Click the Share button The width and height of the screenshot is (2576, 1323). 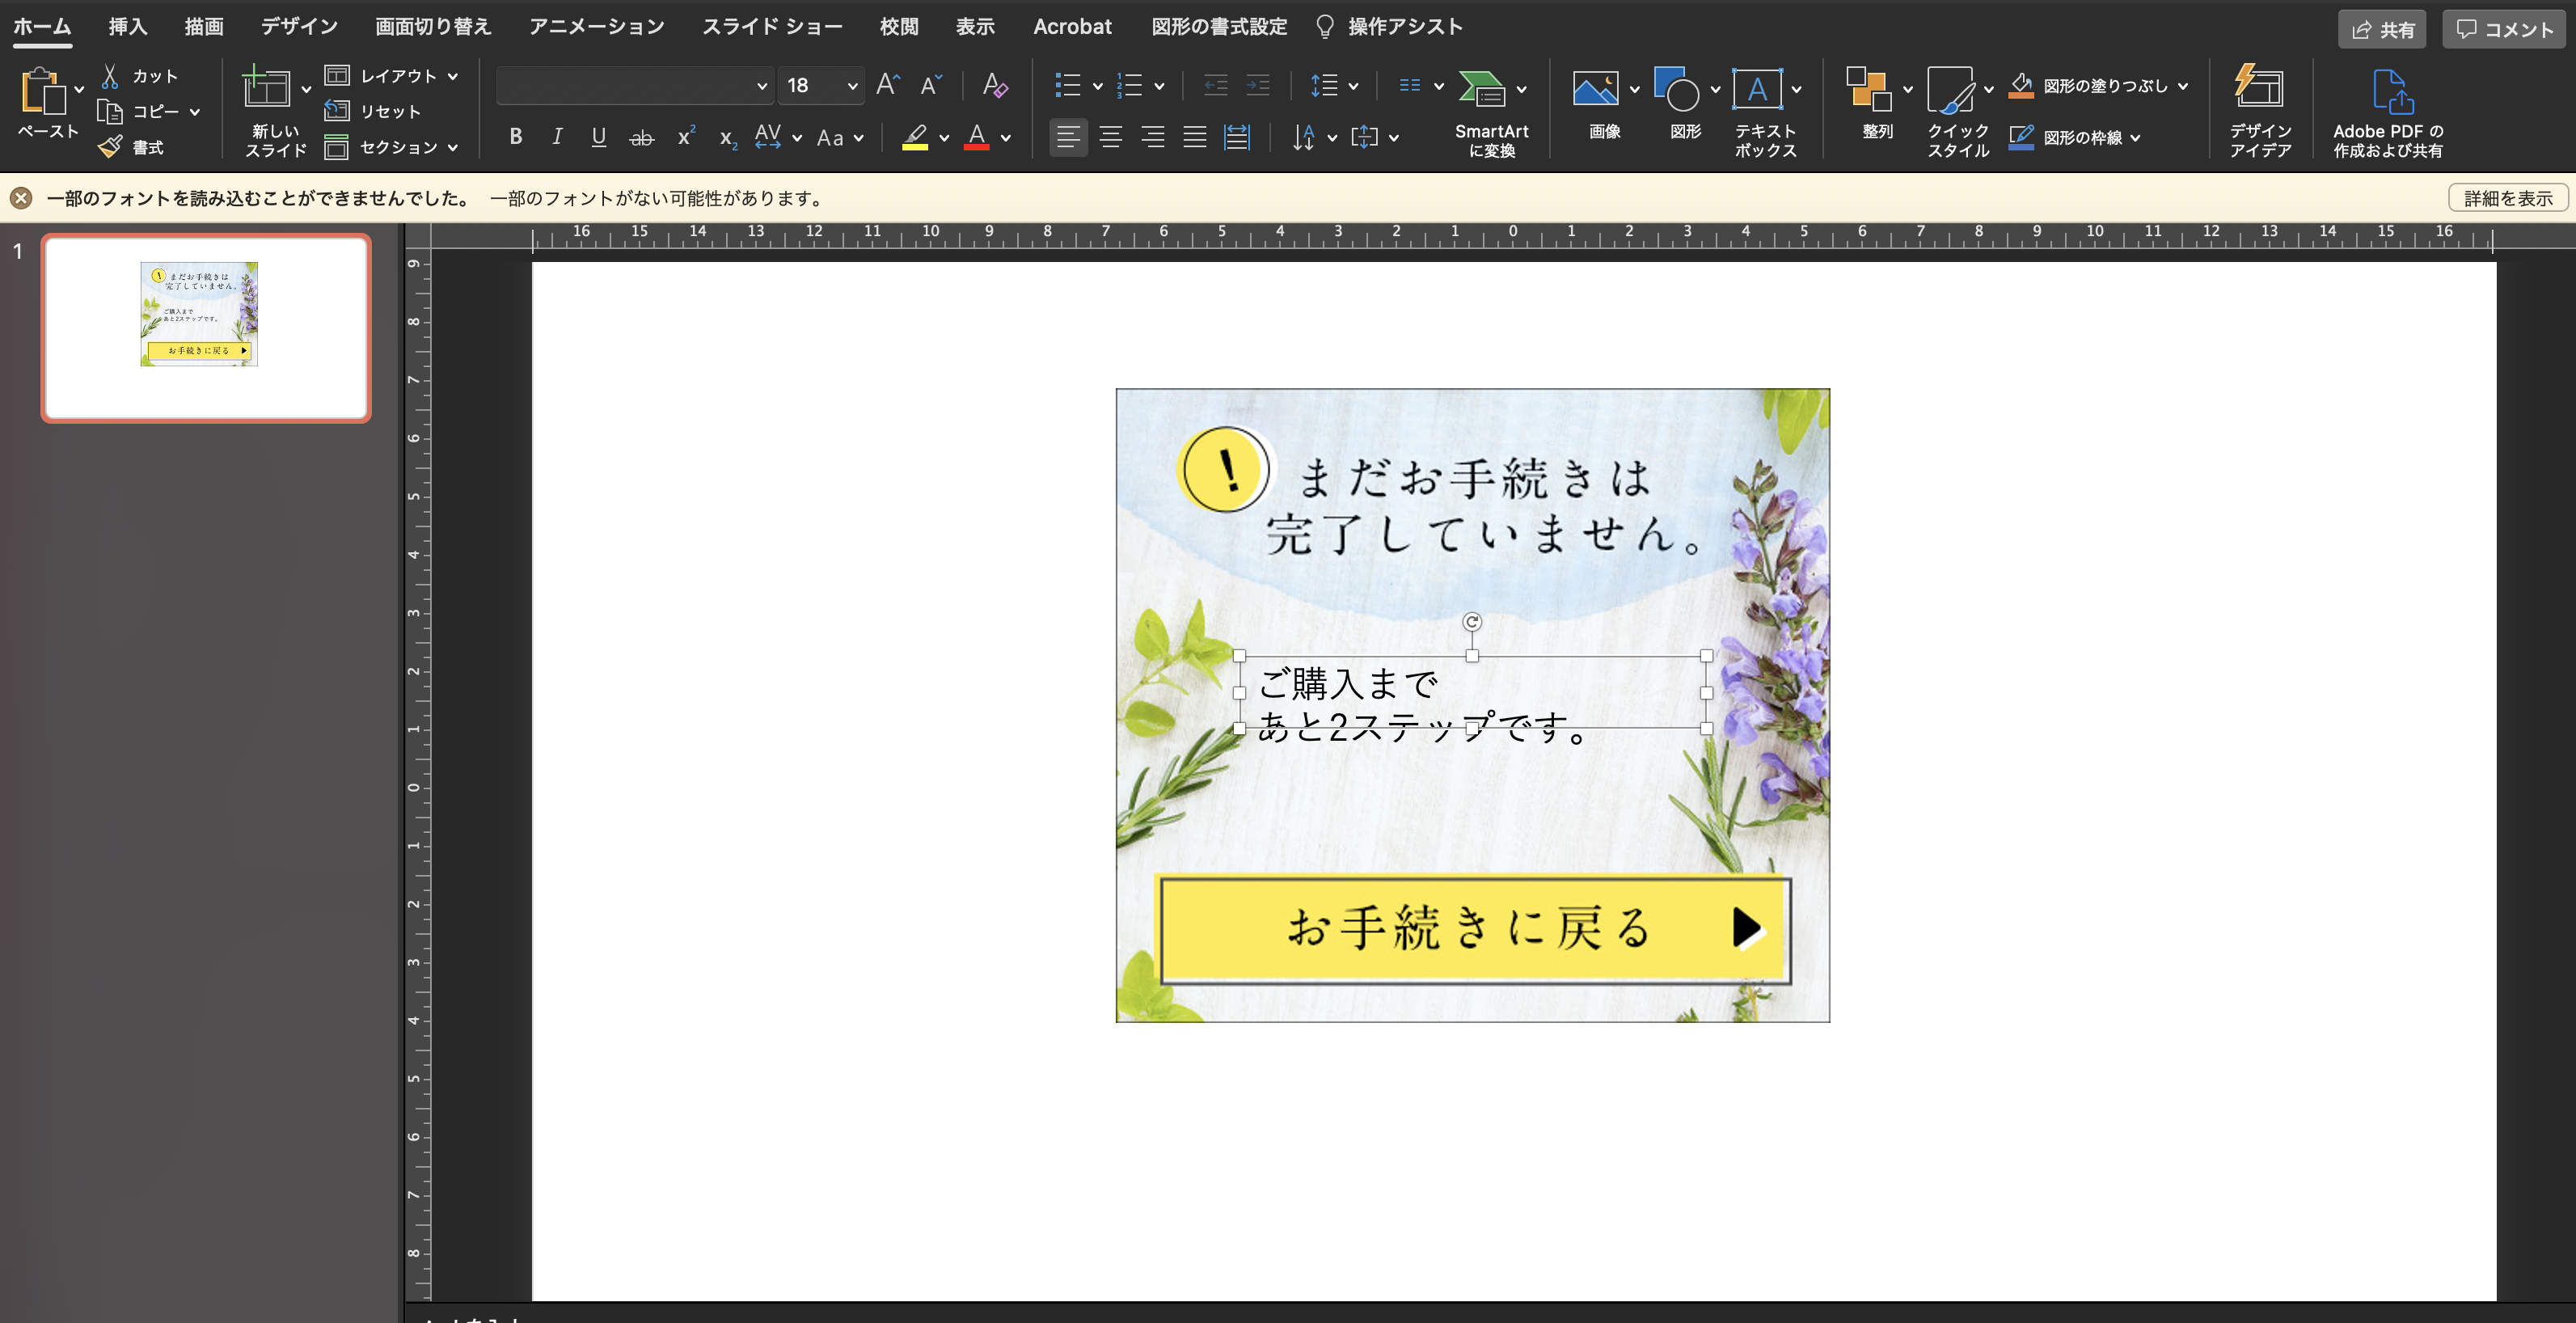[x=2382, y=29]
